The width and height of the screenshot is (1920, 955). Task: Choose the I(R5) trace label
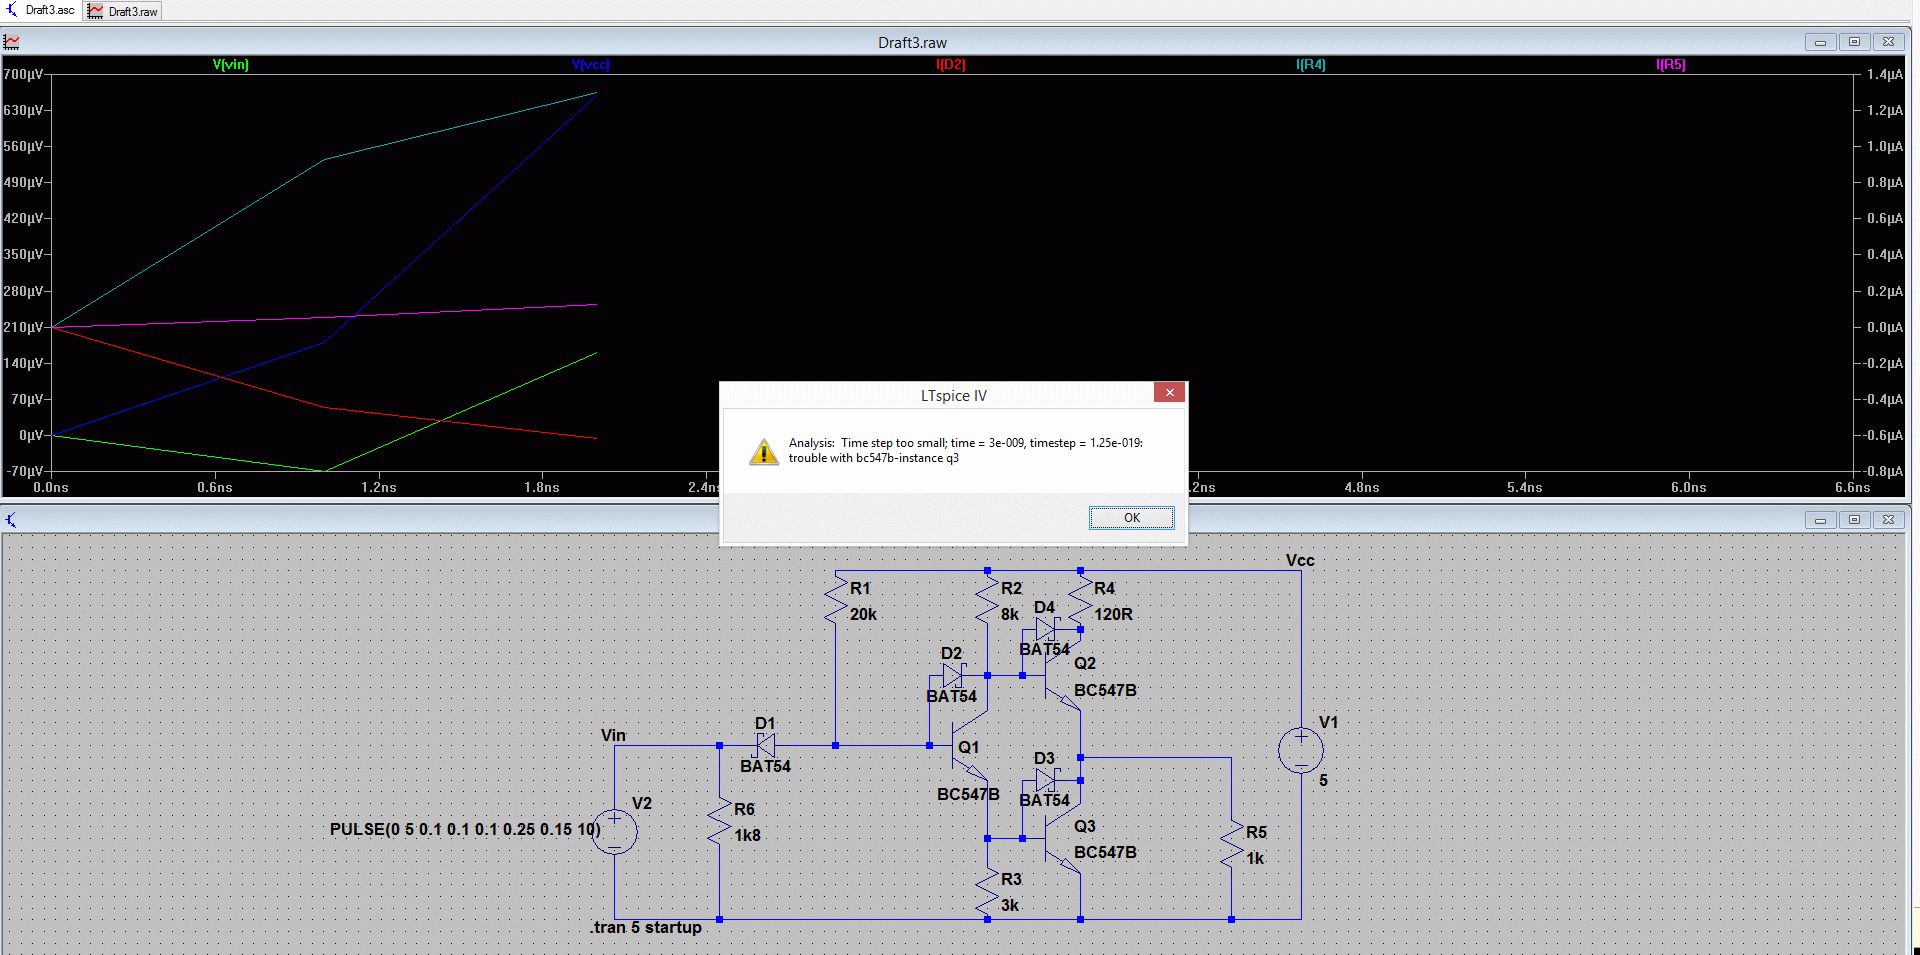(1670, 65)
